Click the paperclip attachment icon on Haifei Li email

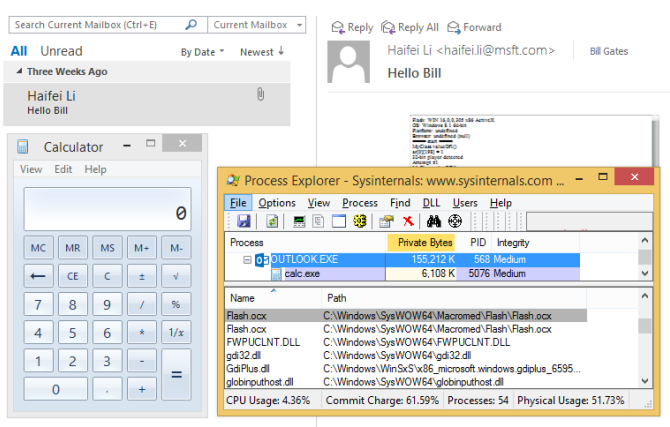261,95
